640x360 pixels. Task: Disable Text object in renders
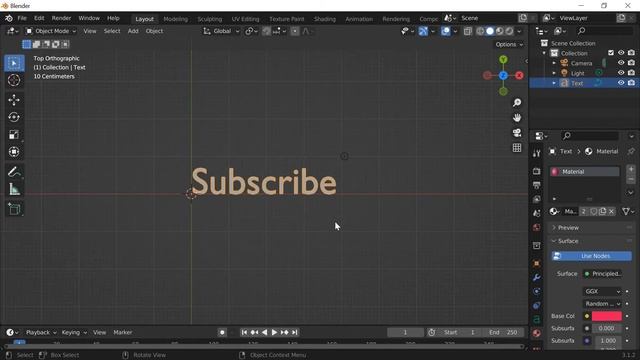click(x=631, y=83)
